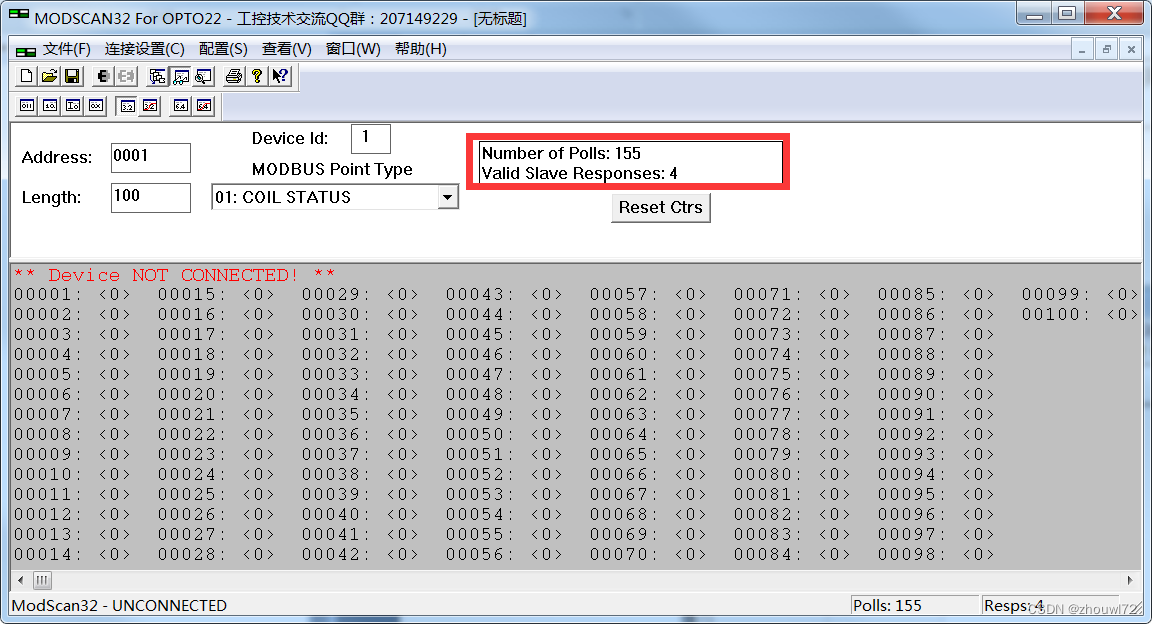1152x624 pixels.
Task: Save with the floppy disk icon
Action: 72,76
